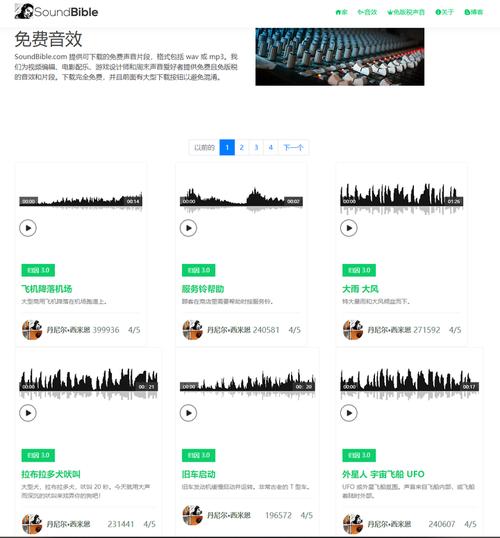Seek in the 飞机降落机场 waveform
The width and height of the screenshot is (500, 538).
point(81,201)
